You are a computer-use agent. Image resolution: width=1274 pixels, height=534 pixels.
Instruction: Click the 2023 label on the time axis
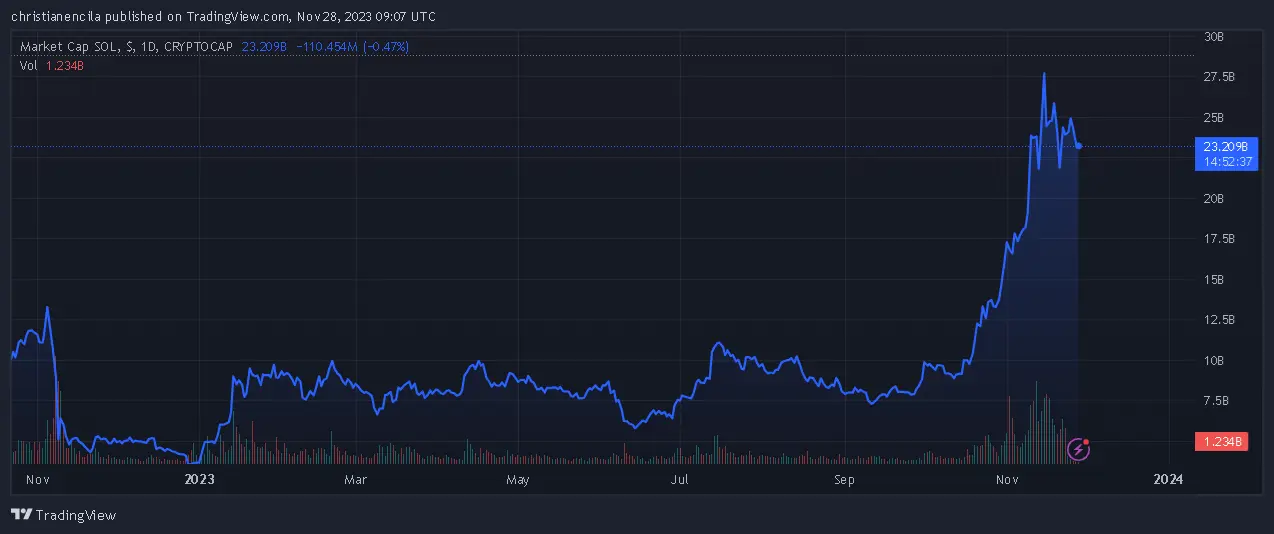coord(200,480)
